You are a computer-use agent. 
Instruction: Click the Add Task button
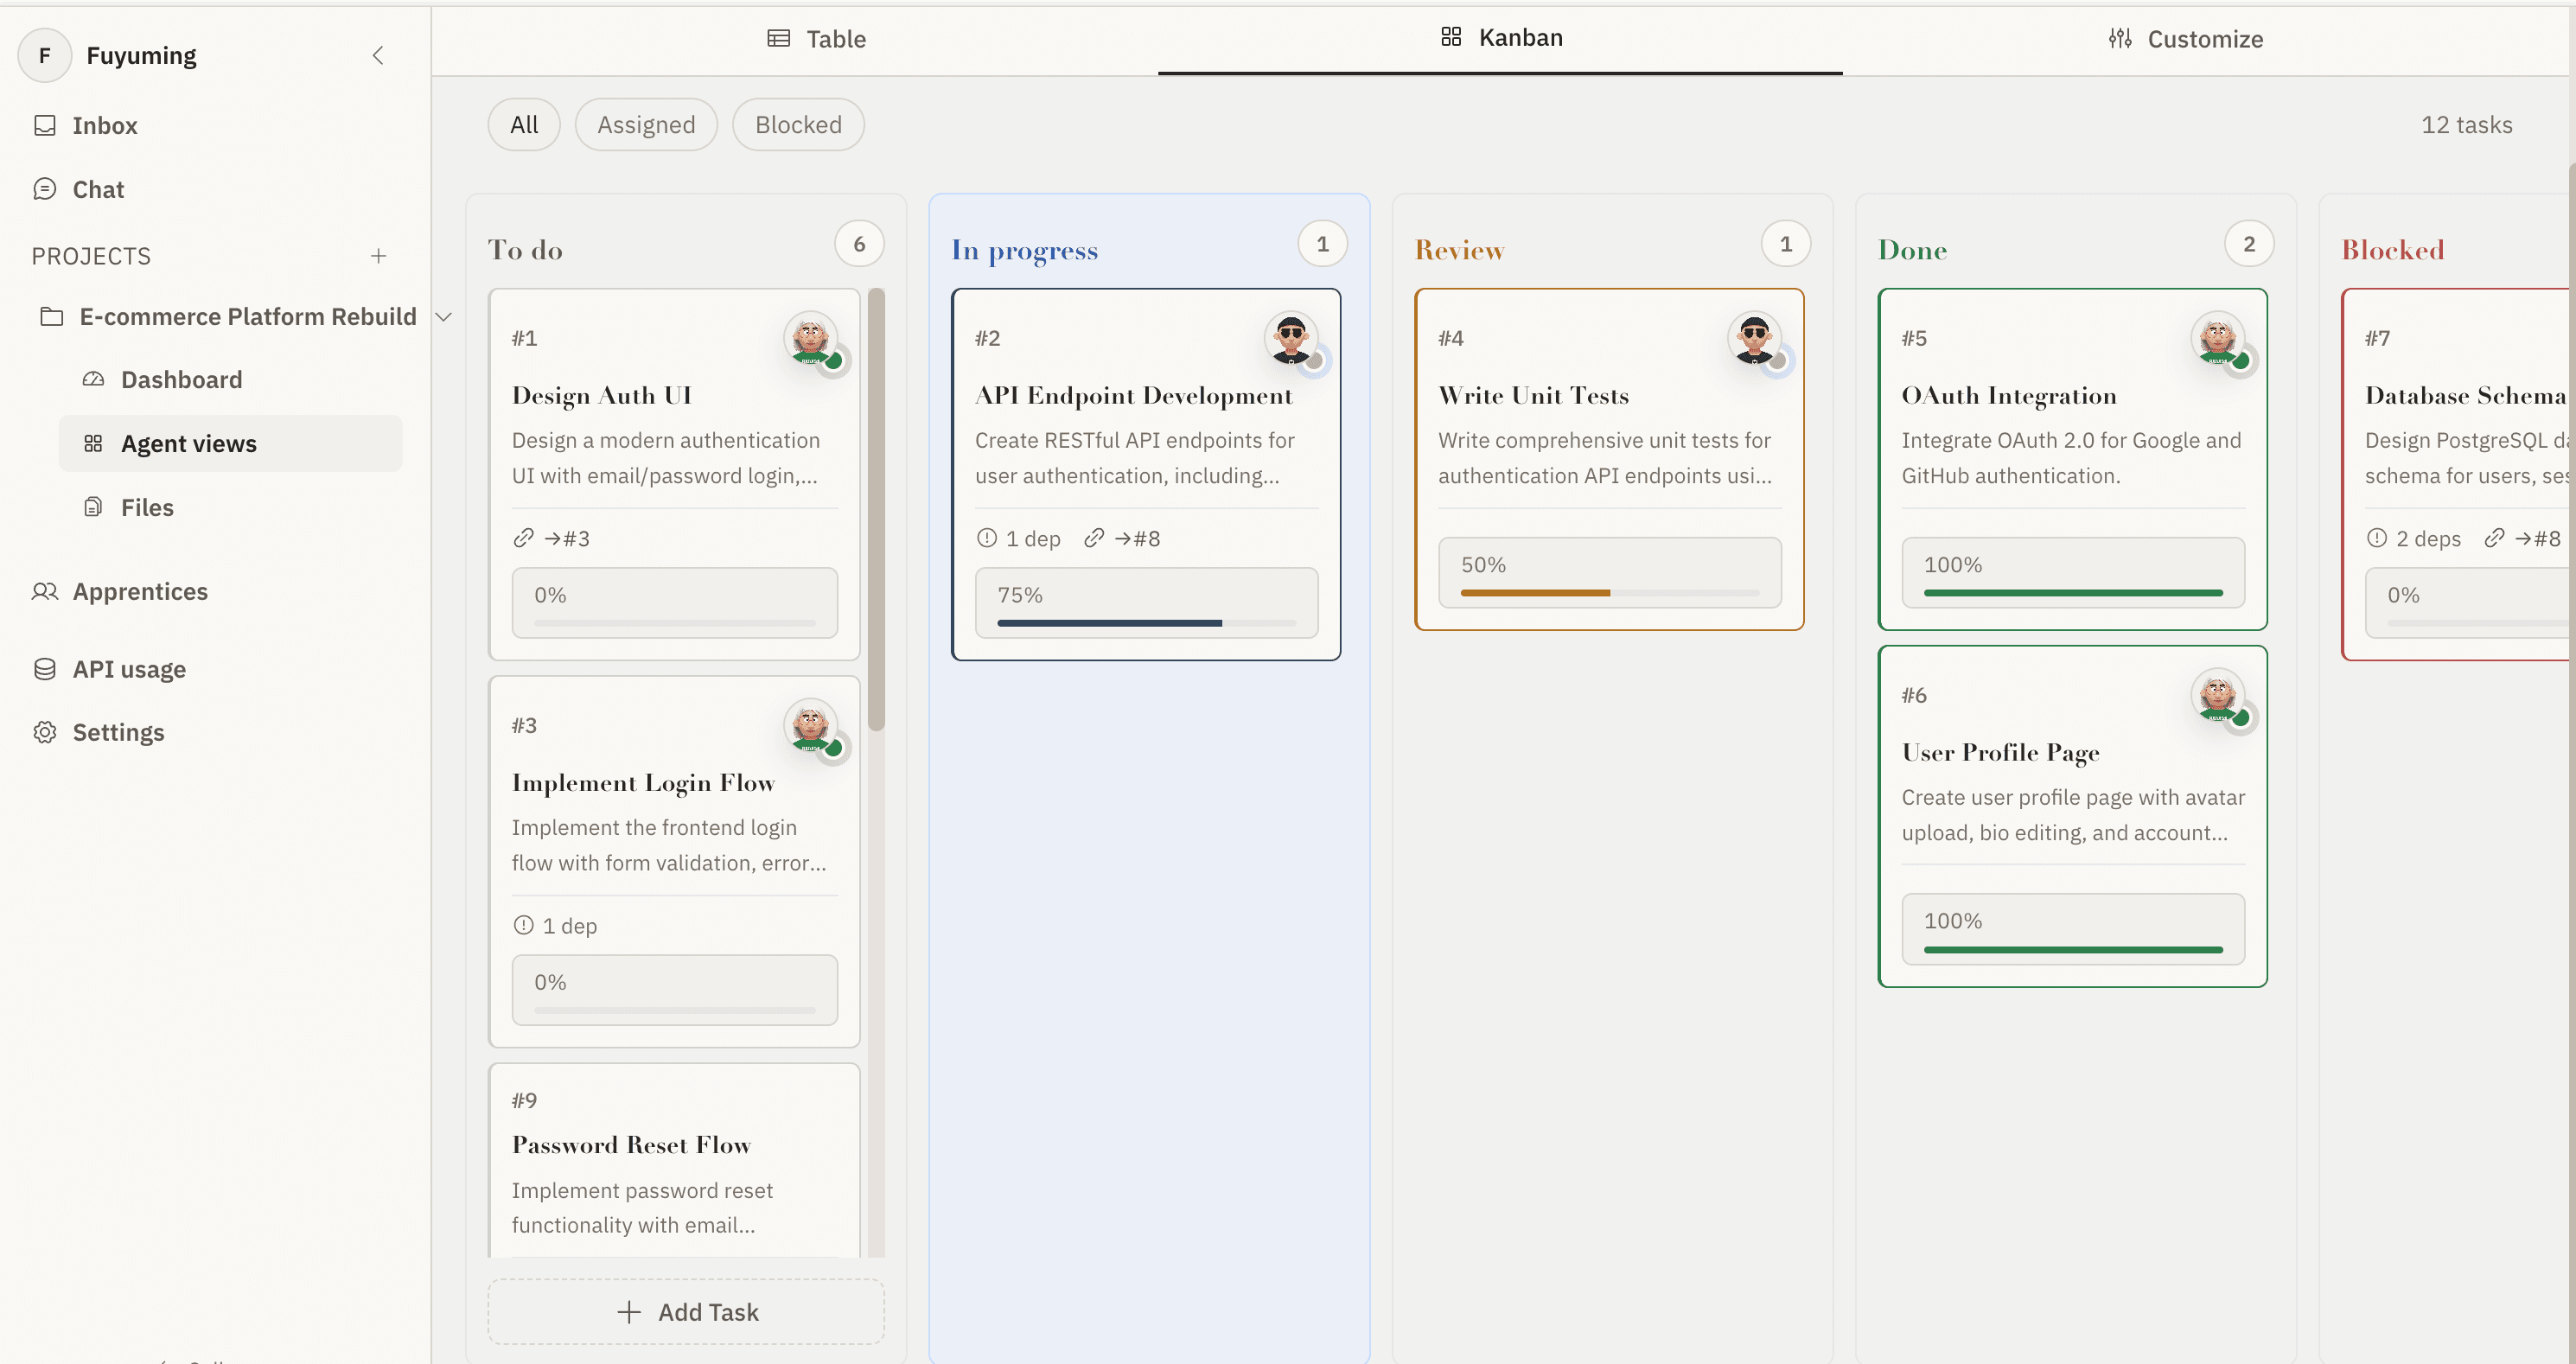coord(686,1312)
